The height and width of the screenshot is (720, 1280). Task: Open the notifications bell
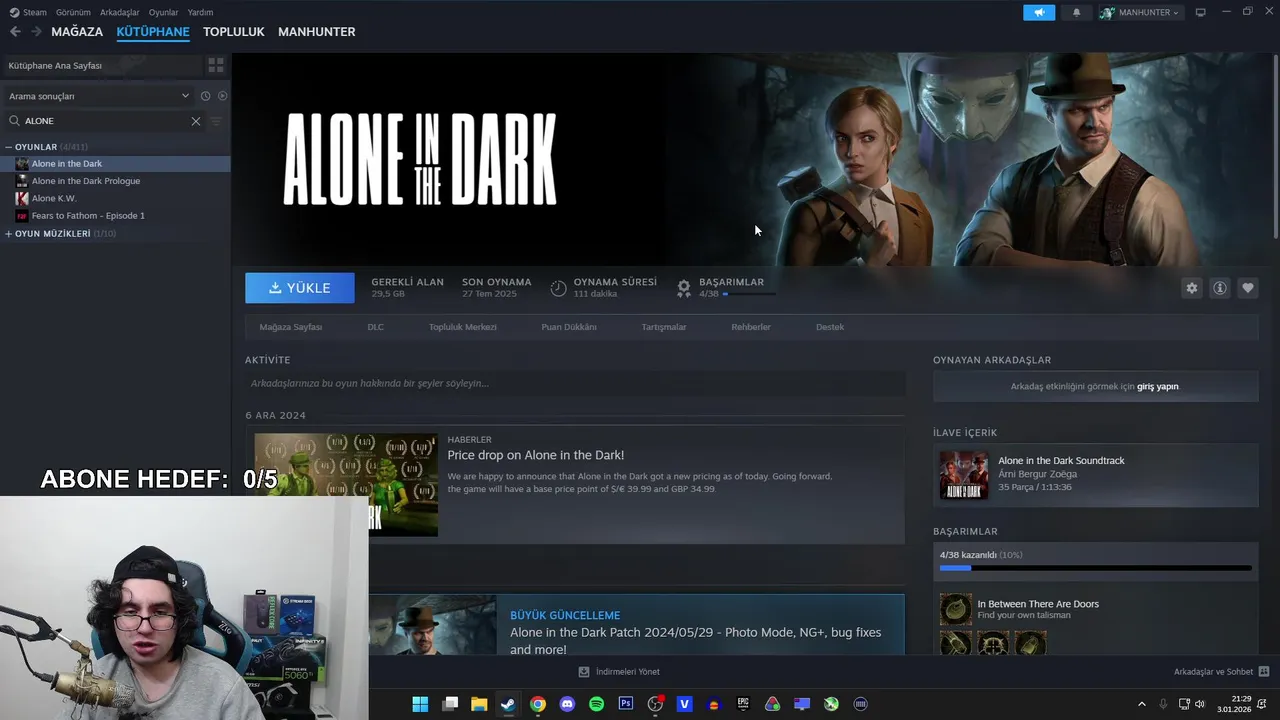coord(1077,12)
